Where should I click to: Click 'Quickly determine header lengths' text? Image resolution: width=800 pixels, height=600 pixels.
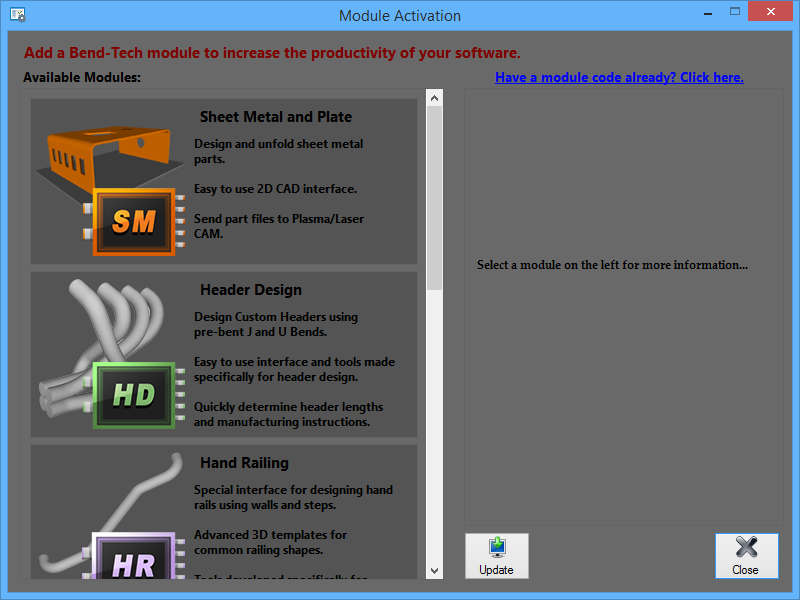(288, 414)
